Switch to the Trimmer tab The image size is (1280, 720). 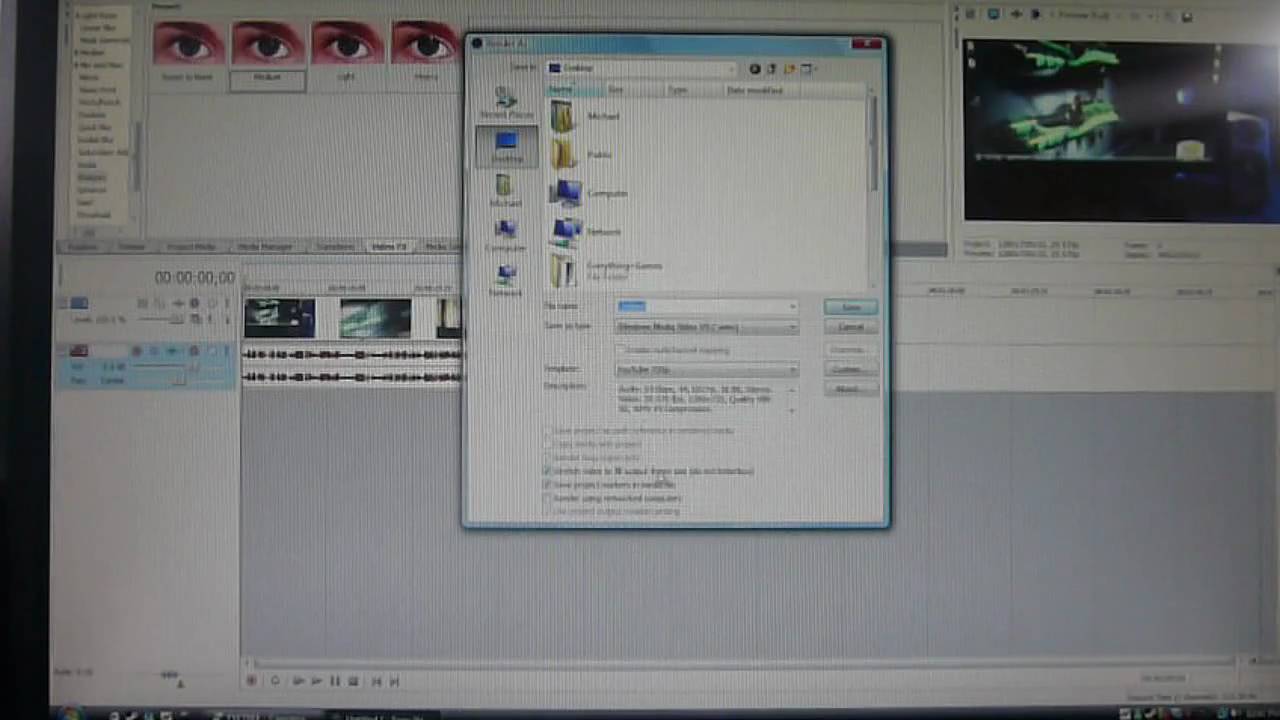[x=132, y=246]
